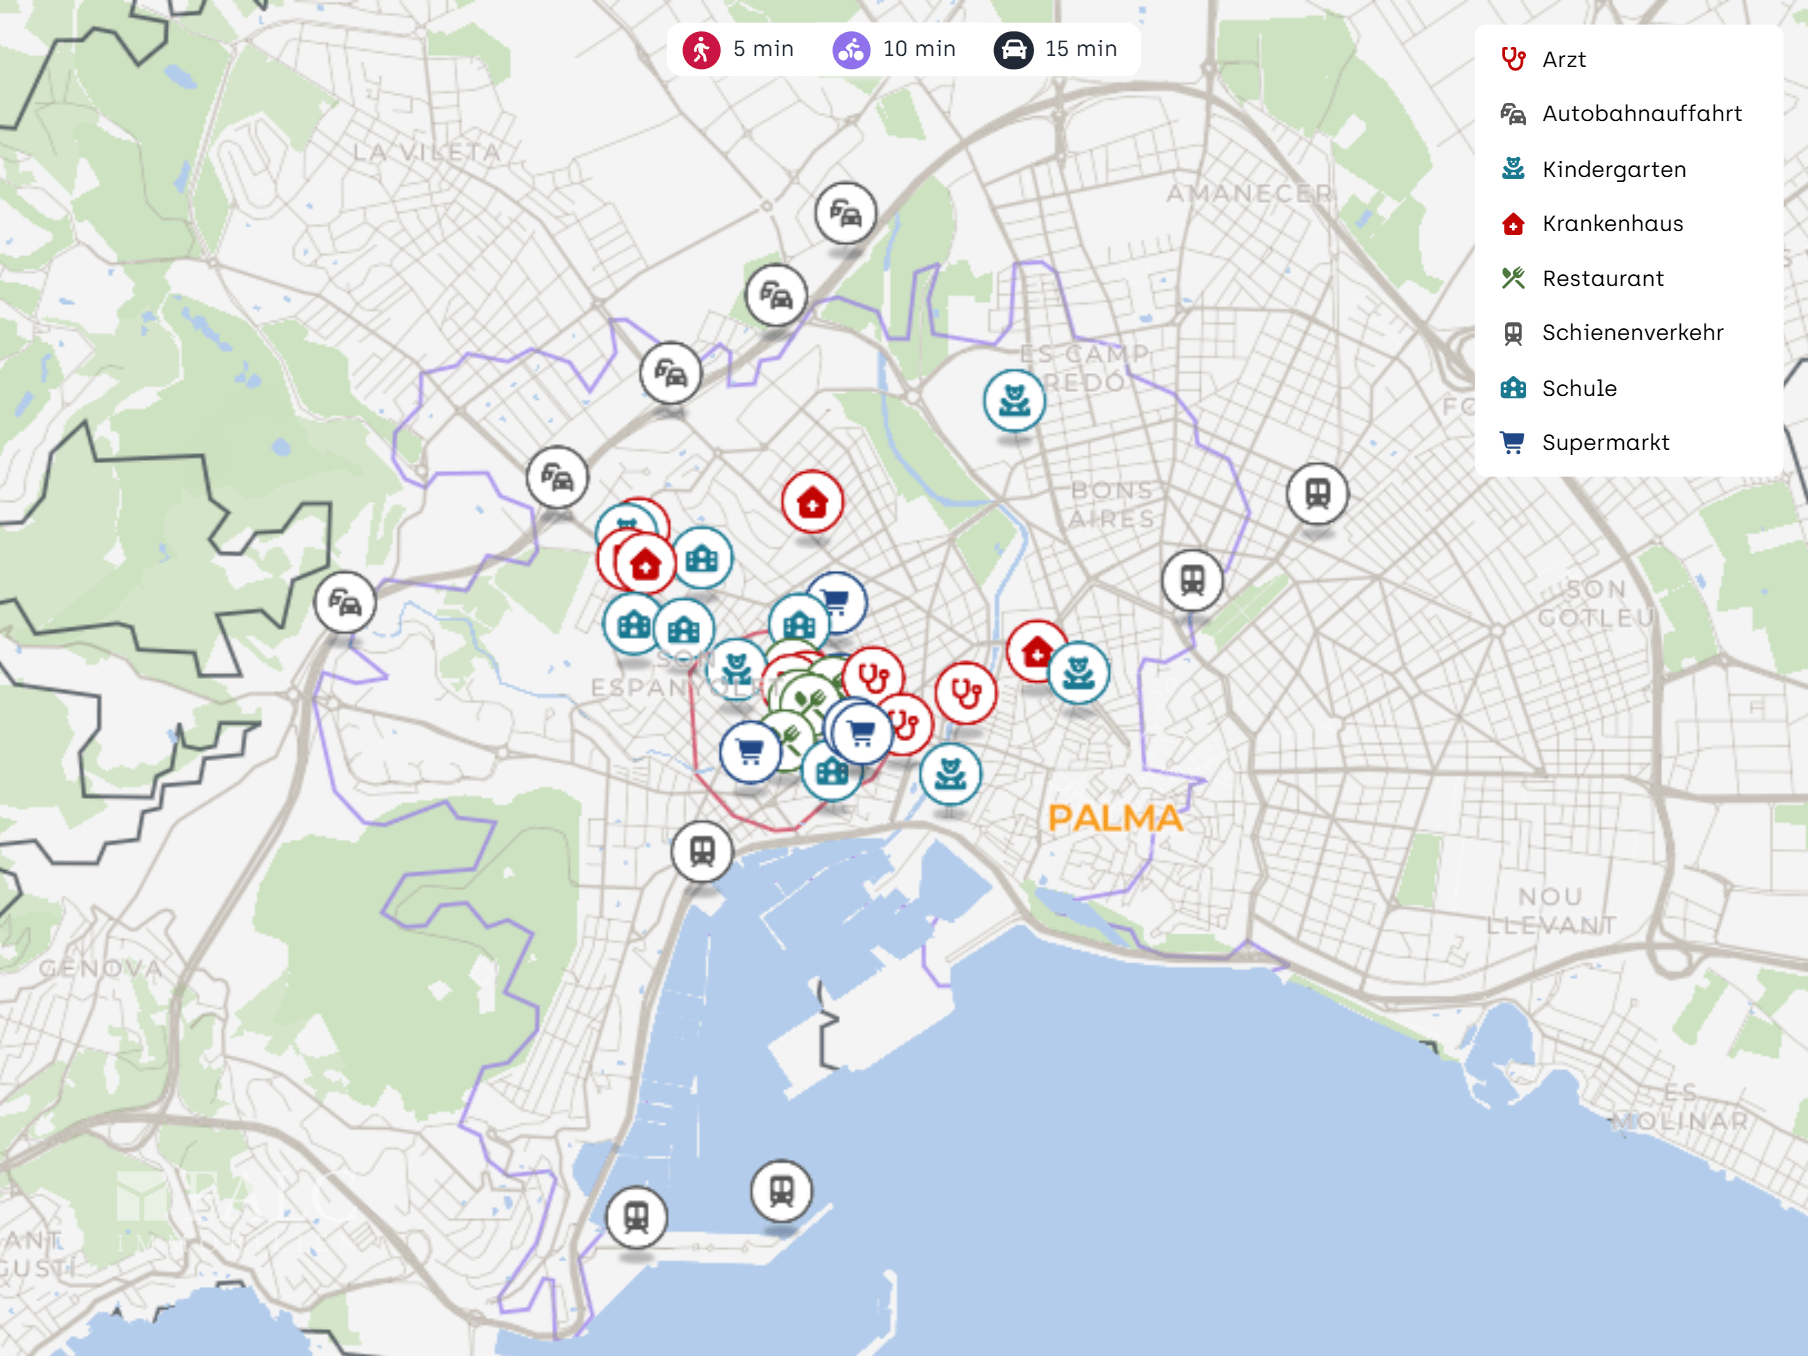Open the easternmost rail station marker

click(1317, 493)
